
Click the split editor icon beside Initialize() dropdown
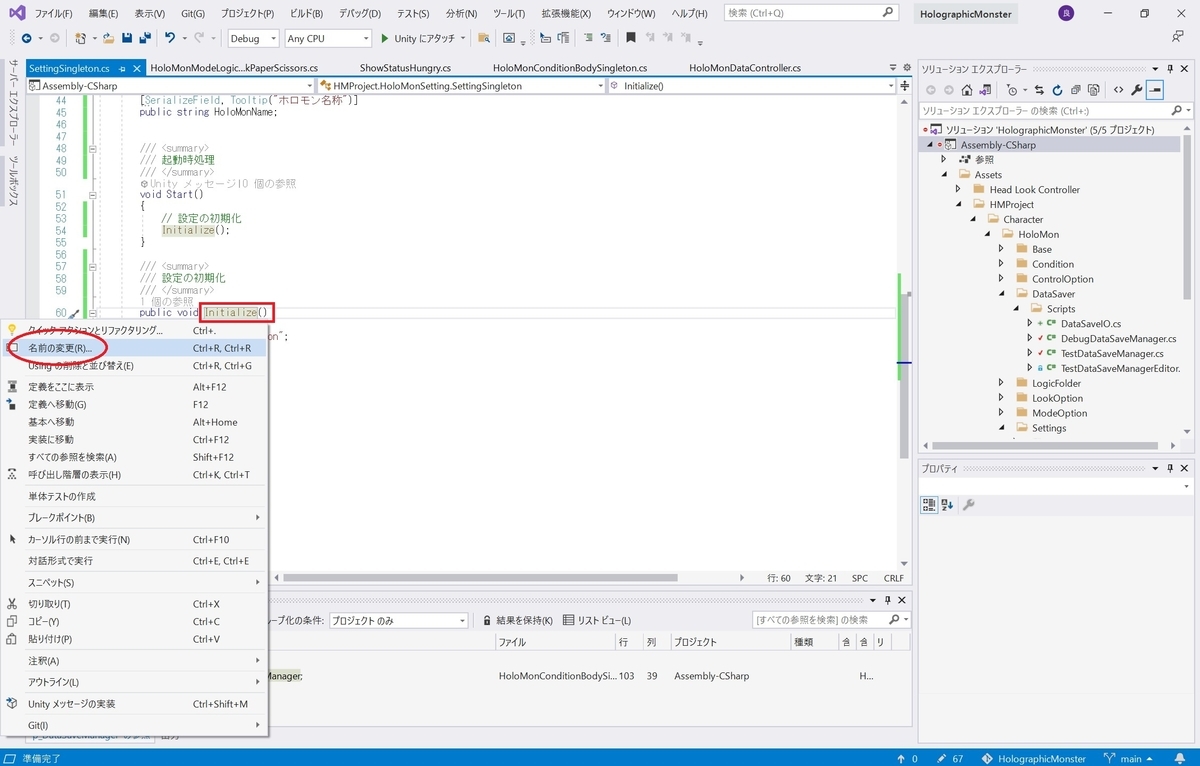(904, 86)
